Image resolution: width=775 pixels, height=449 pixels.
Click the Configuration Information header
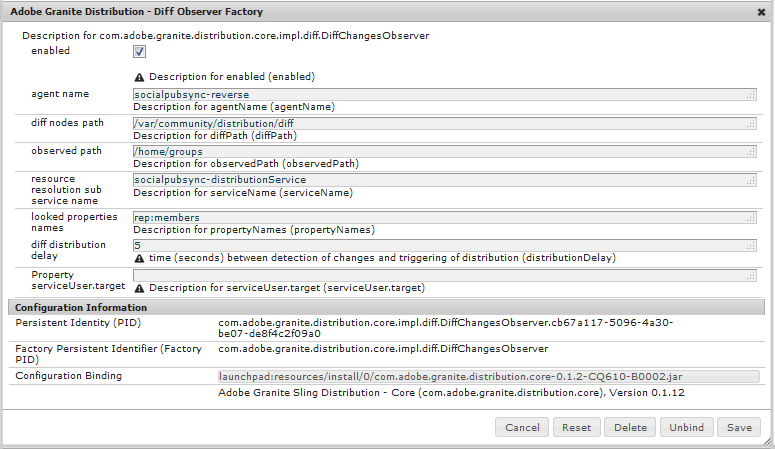coord(387,308)
